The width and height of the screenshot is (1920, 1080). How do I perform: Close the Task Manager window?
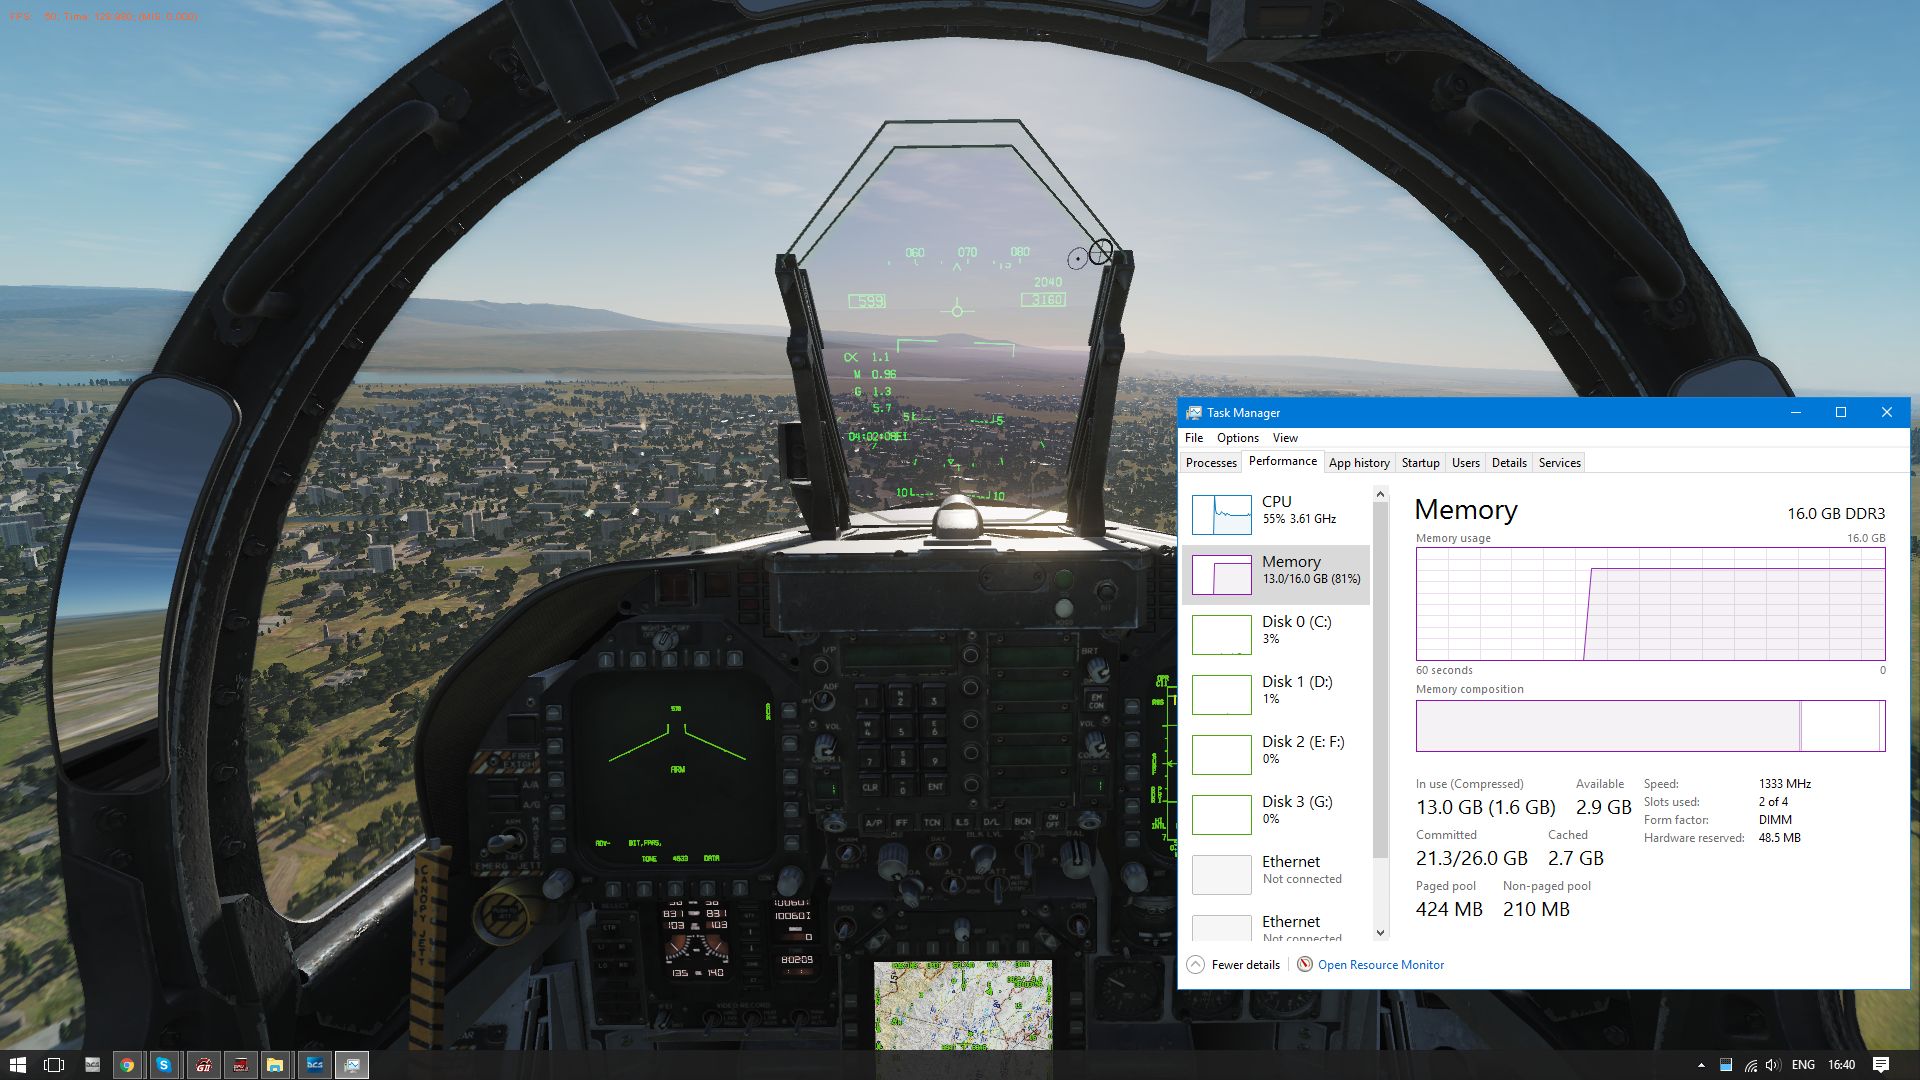pyautogui.click(x=1887, y=413)
